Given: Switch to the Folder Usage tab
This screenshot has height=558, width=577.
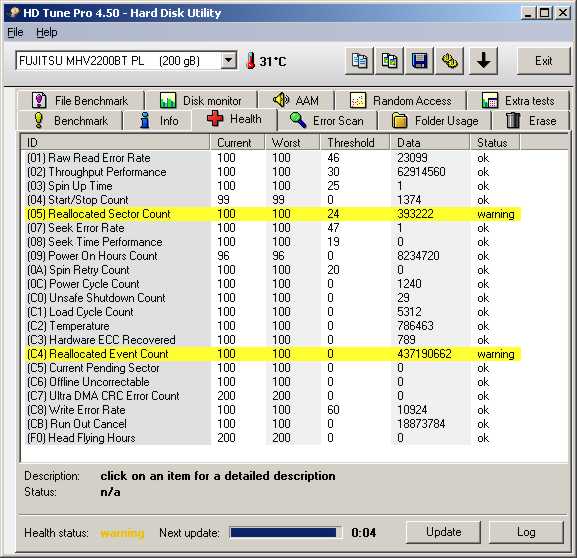Looking at the screenshot, I should coord(435,120).
